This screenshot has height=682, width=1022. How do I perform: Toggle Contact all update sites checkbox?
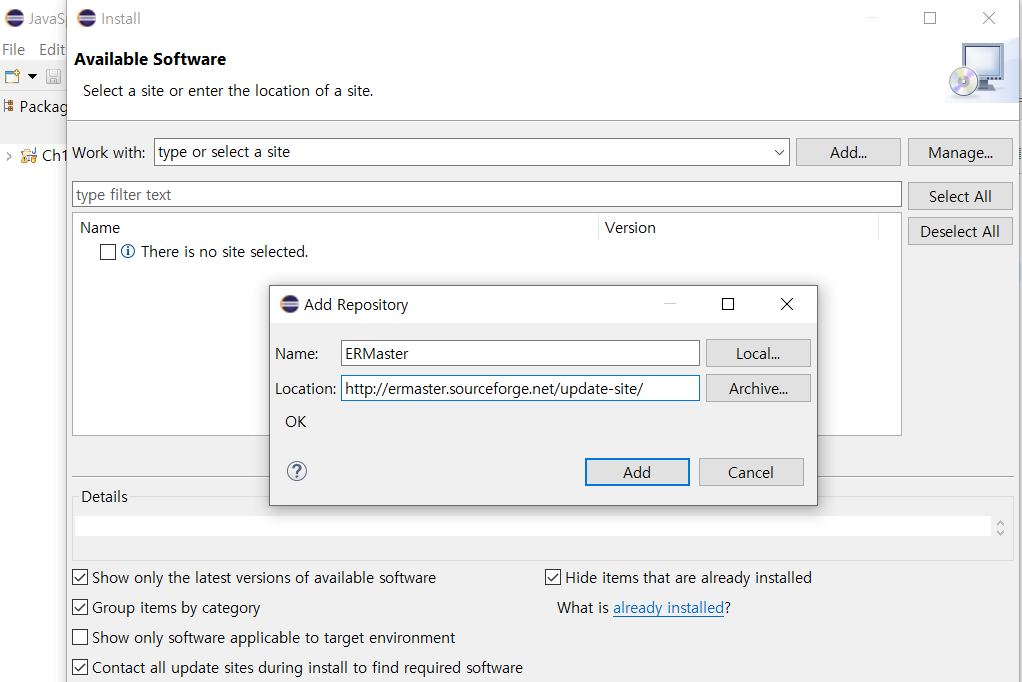pyautogui.click(x=80, y=667)
